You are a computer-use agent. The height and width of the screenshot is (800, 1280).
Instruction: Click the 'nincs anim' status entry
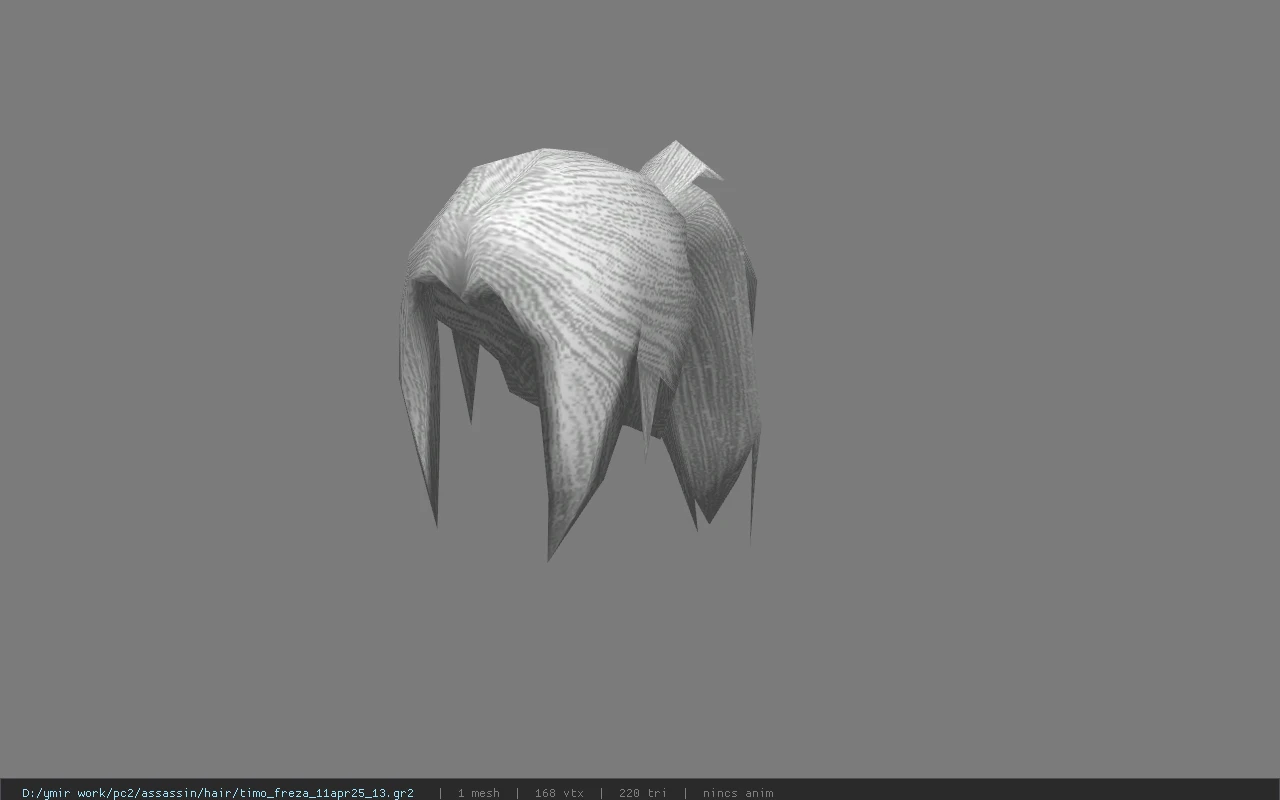pyautogui.click(x=738, y=793)
